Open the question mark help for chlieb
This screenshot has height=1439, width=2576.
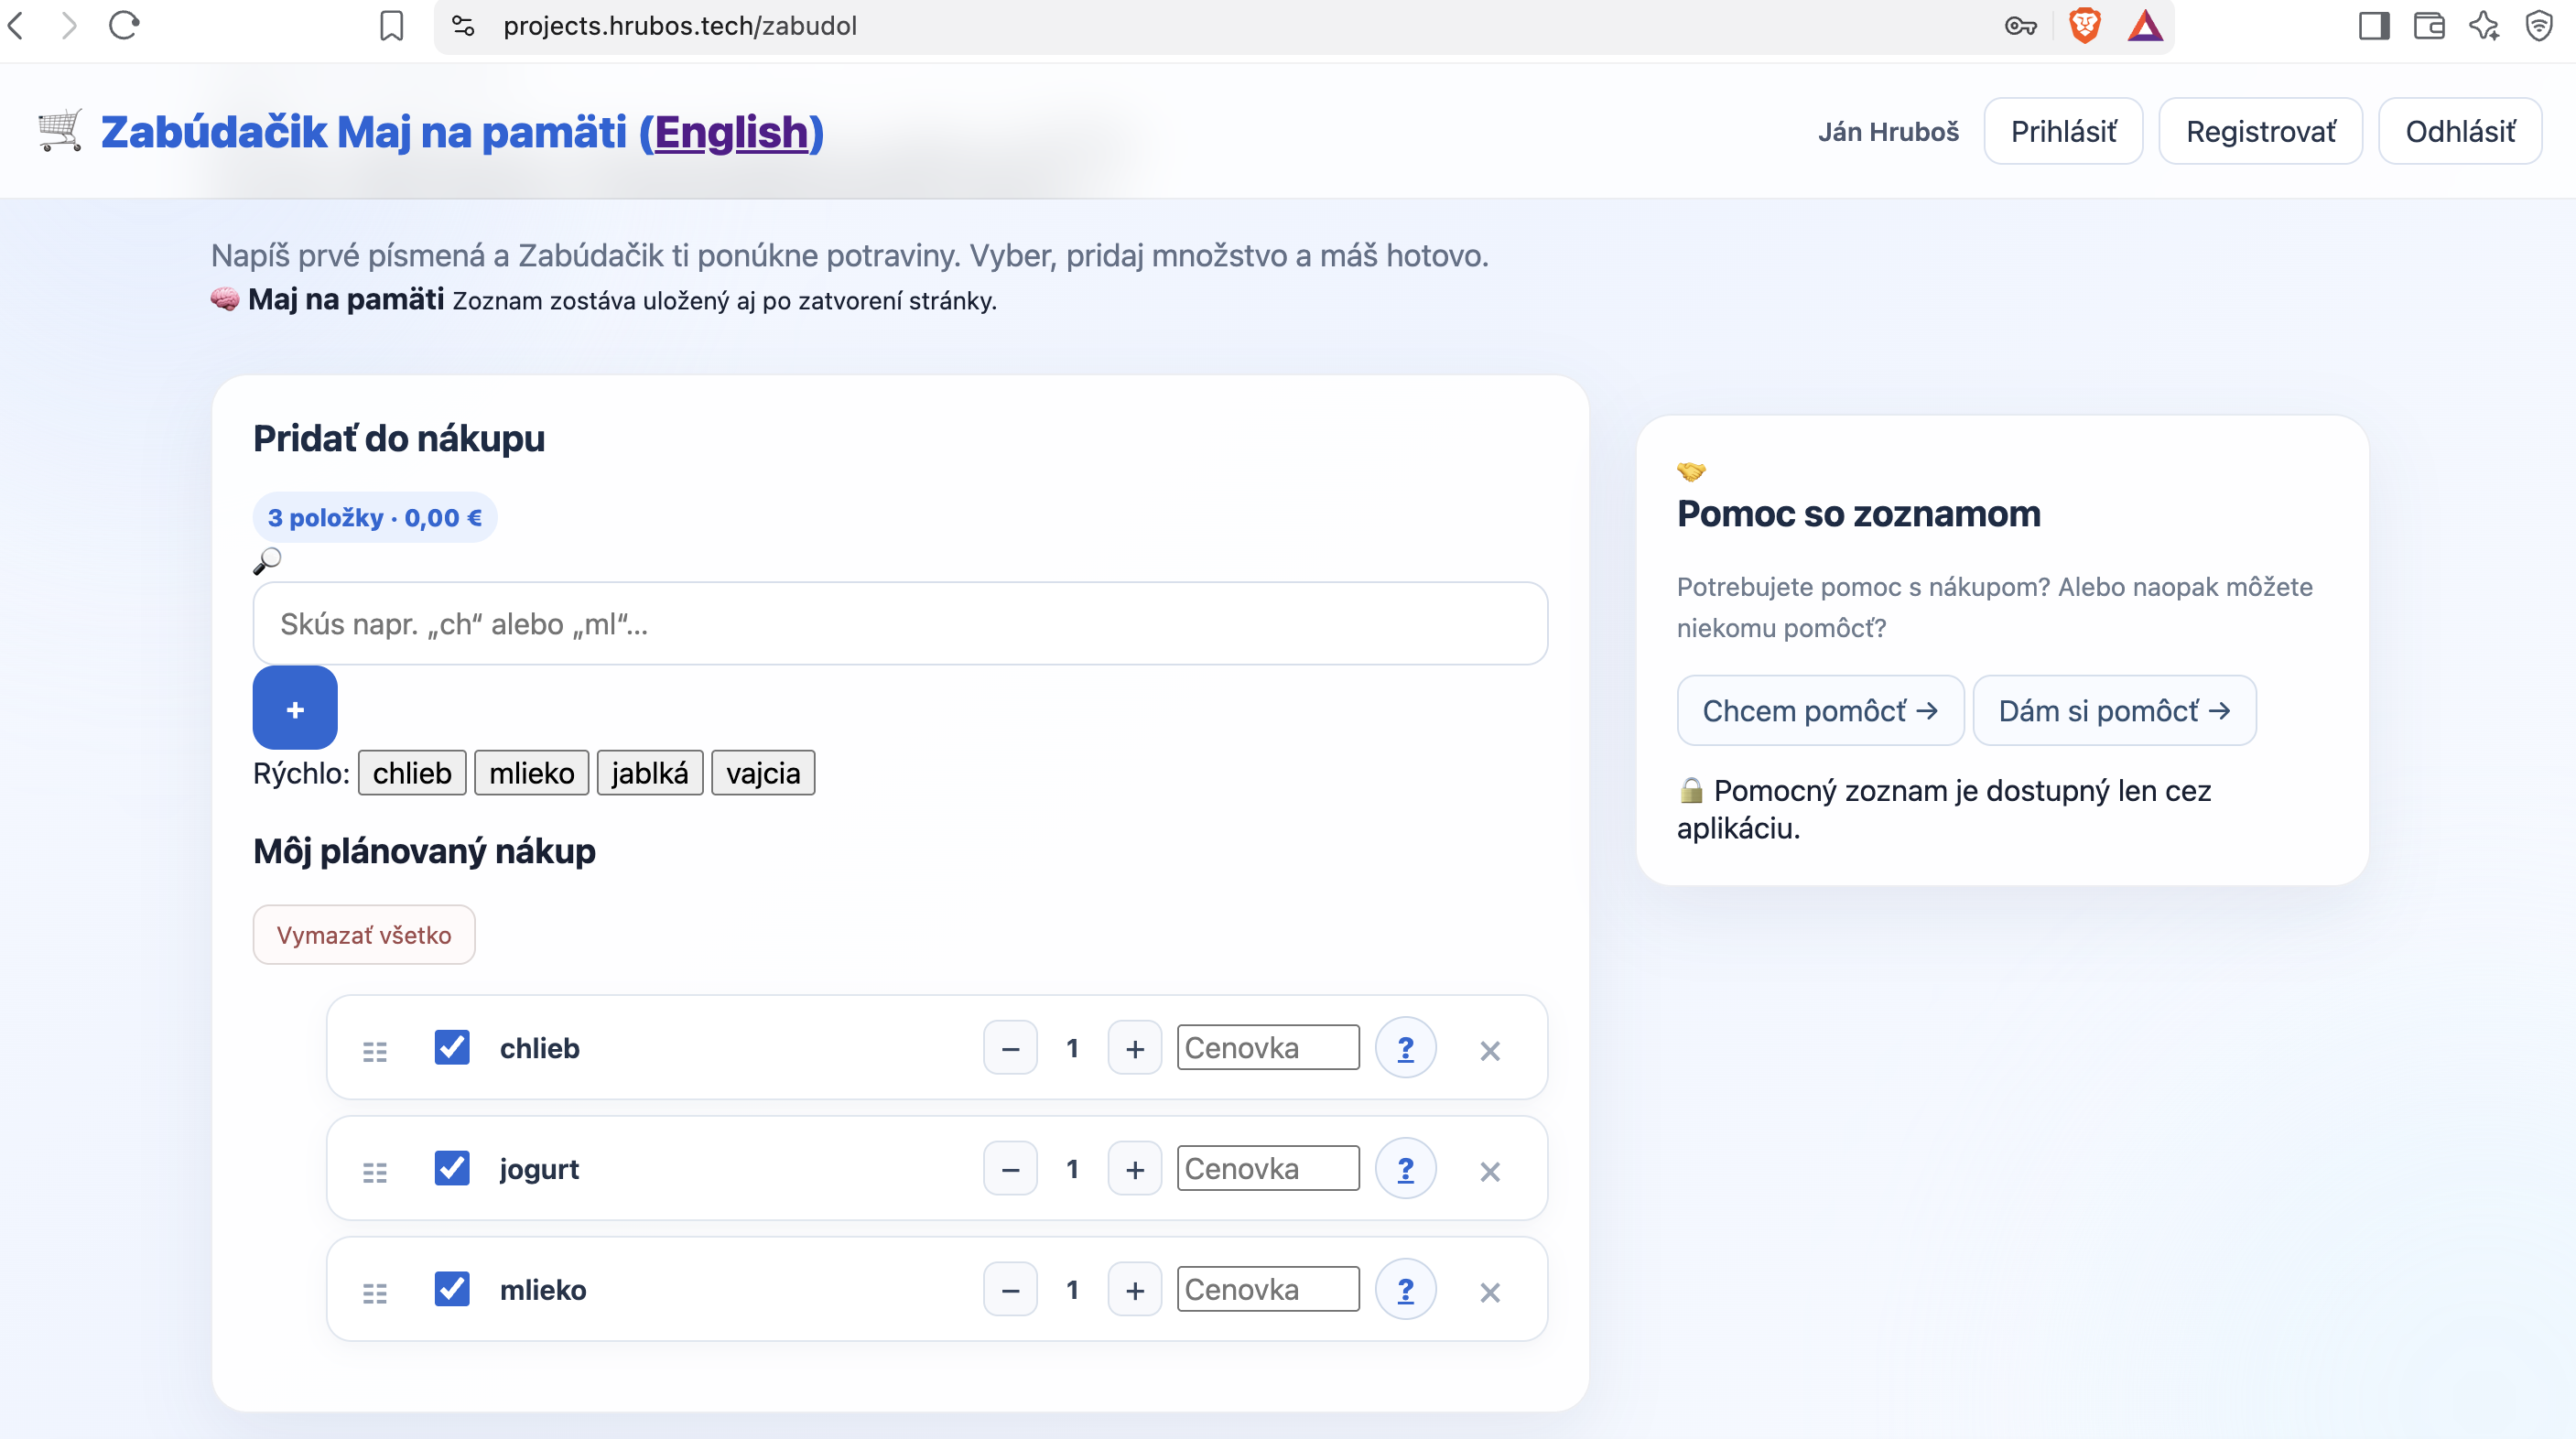(x=1406, y=1048)
